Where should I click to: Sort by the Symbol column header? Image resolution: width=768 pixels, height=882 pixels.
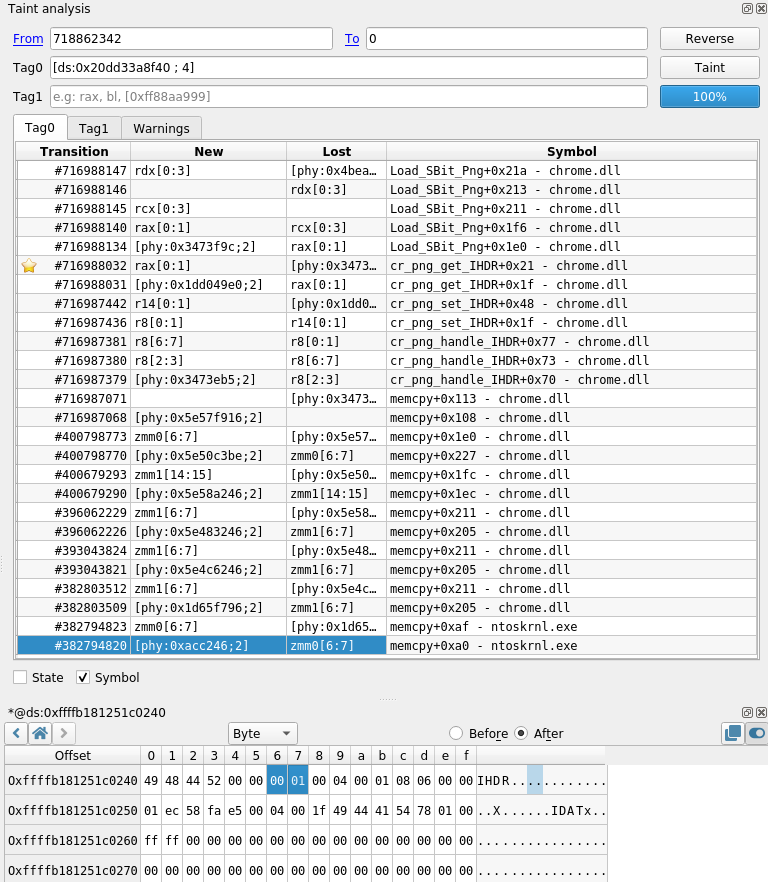(x=572, y=151)
